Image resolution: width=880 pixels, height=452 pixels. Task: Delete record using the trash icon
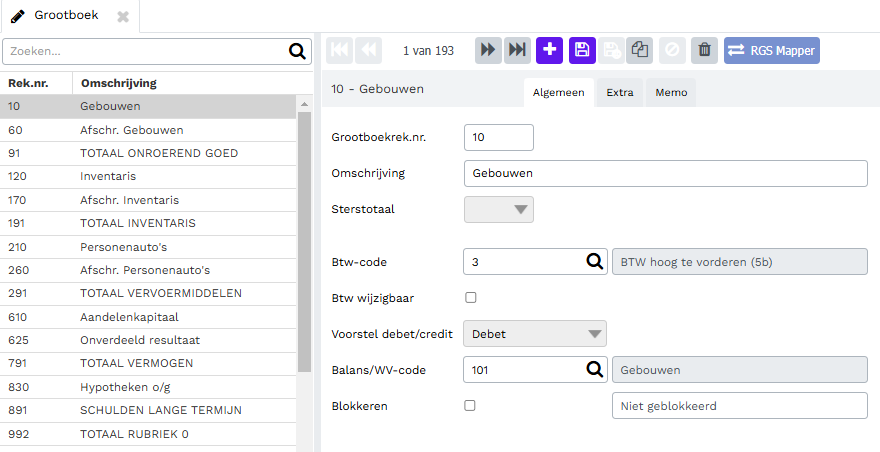pyautogui.click(x=704, y=51)
